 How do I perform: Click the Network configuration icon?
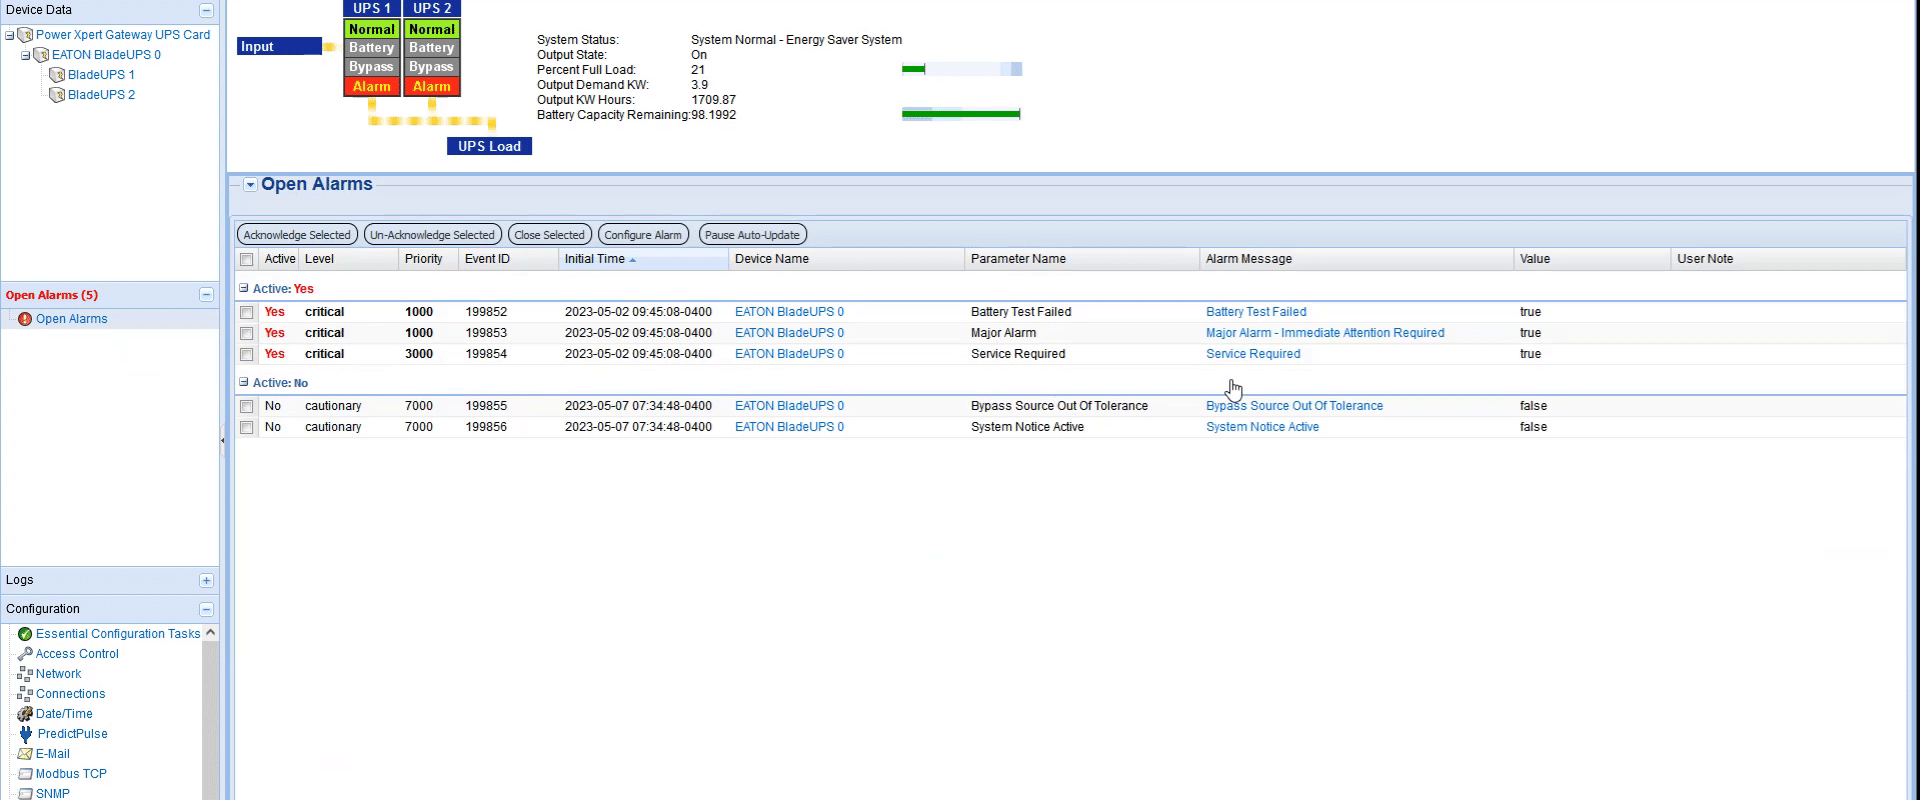pyautogui.click(x=25, y=674)
